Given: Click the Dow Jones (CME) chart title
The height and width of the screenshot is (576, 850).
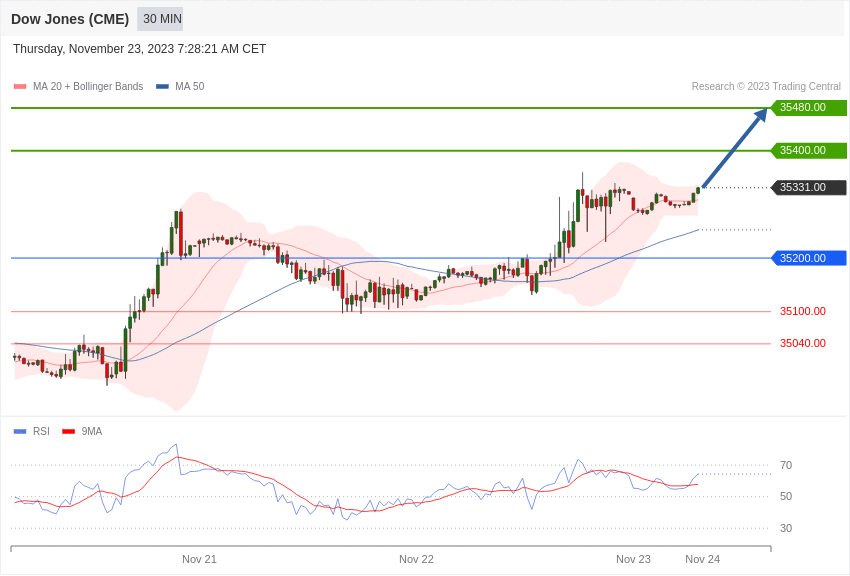Looking at the screenshot, I should pos(70,19).
